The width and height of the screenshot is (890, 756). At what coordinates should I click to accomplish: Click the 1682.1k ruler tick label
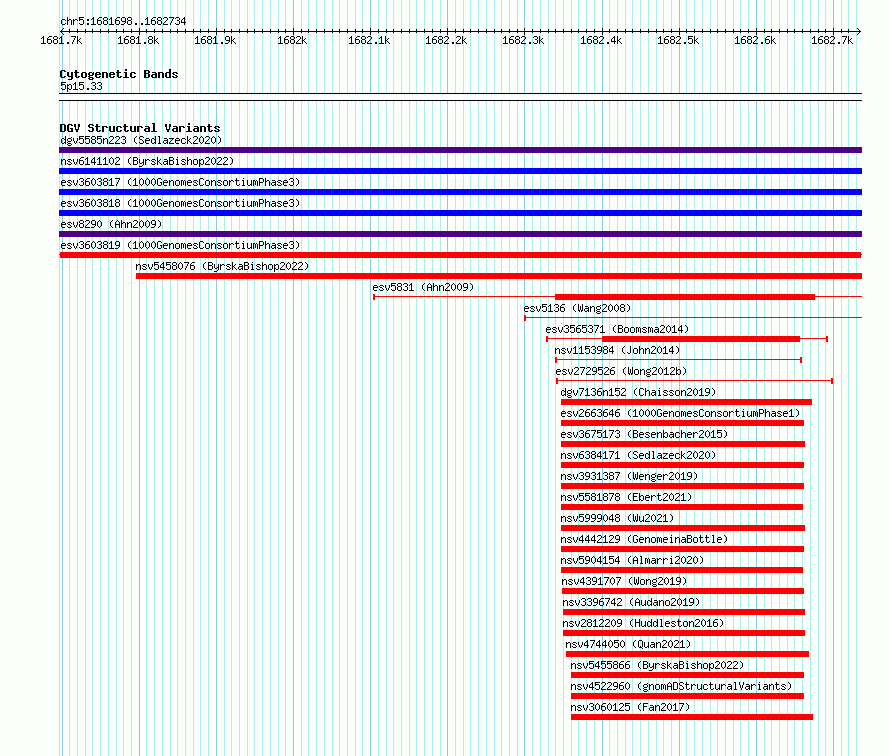369,40
